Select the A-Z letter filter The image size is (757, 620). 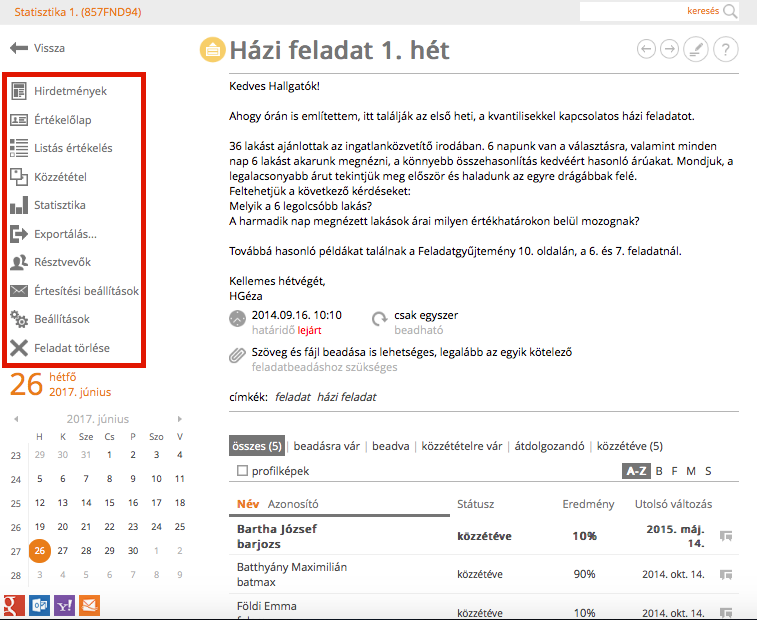[x=636, y=471]
